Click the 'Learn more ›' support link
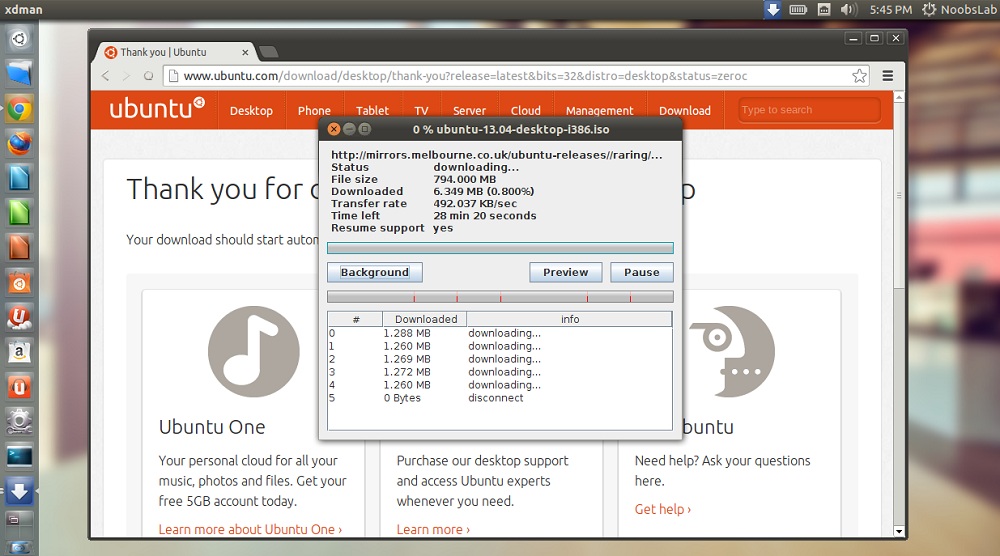 click(433, 529)
